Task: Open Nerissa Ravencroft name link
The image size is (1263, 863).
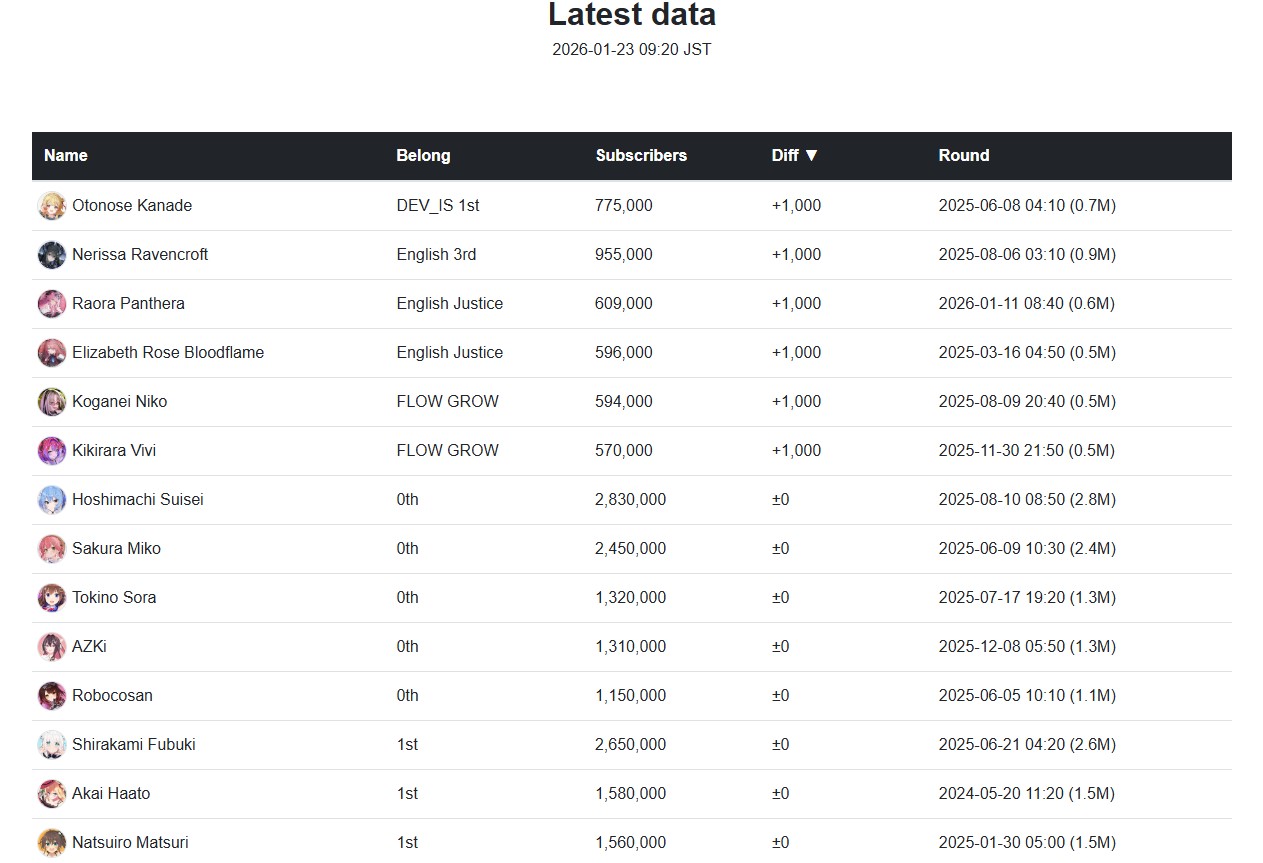Action: (140, 255)
